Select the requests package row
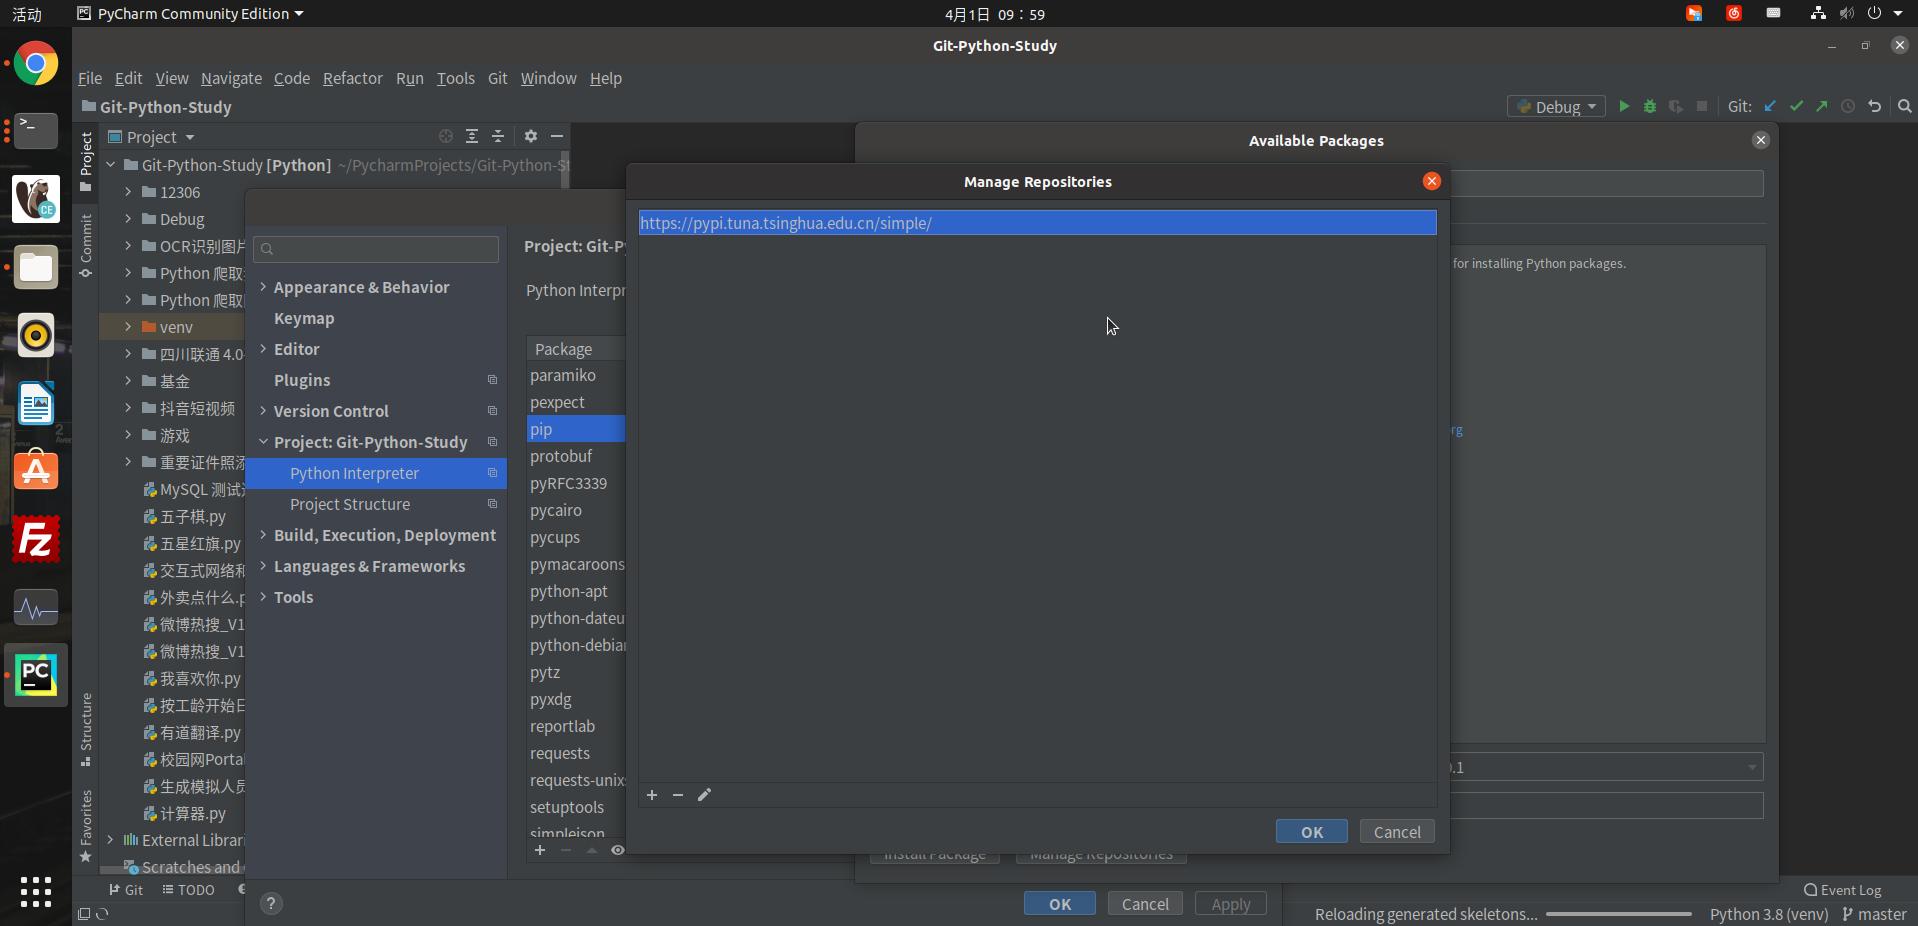 point(576,753)
